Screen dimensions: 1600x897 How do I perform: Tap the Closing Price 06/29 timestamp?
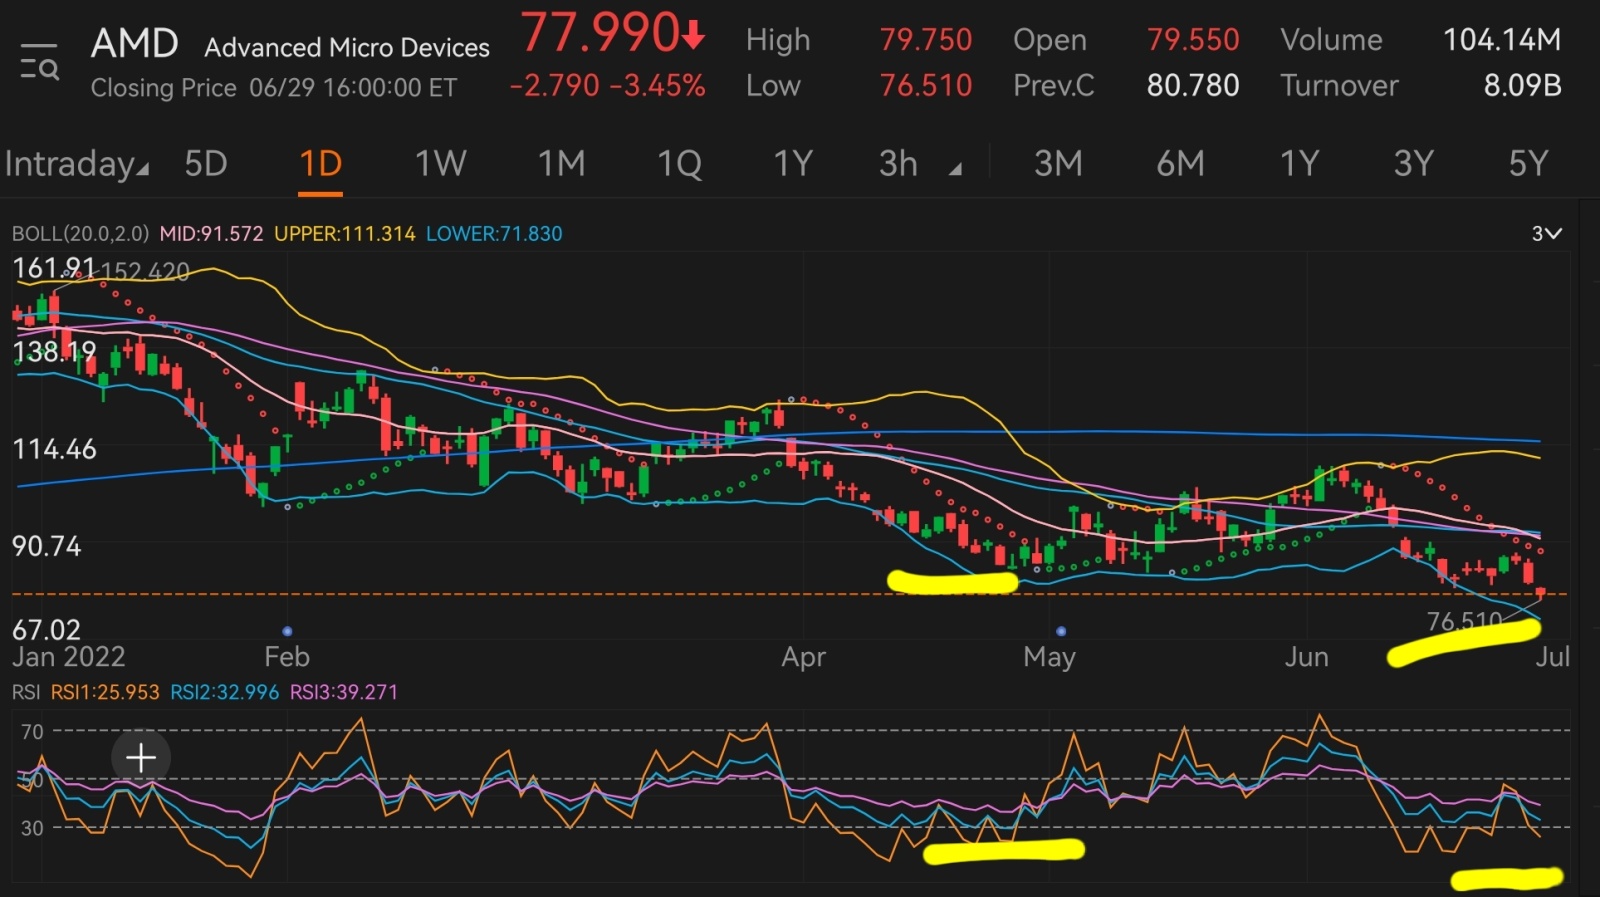coord(274,88)
